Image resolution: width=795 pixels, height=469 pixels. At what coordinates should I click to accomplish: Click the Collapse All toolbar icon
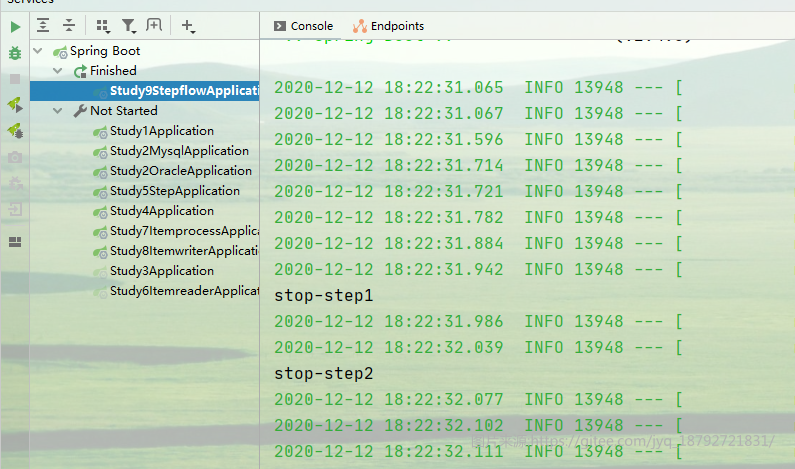(68, 25)
